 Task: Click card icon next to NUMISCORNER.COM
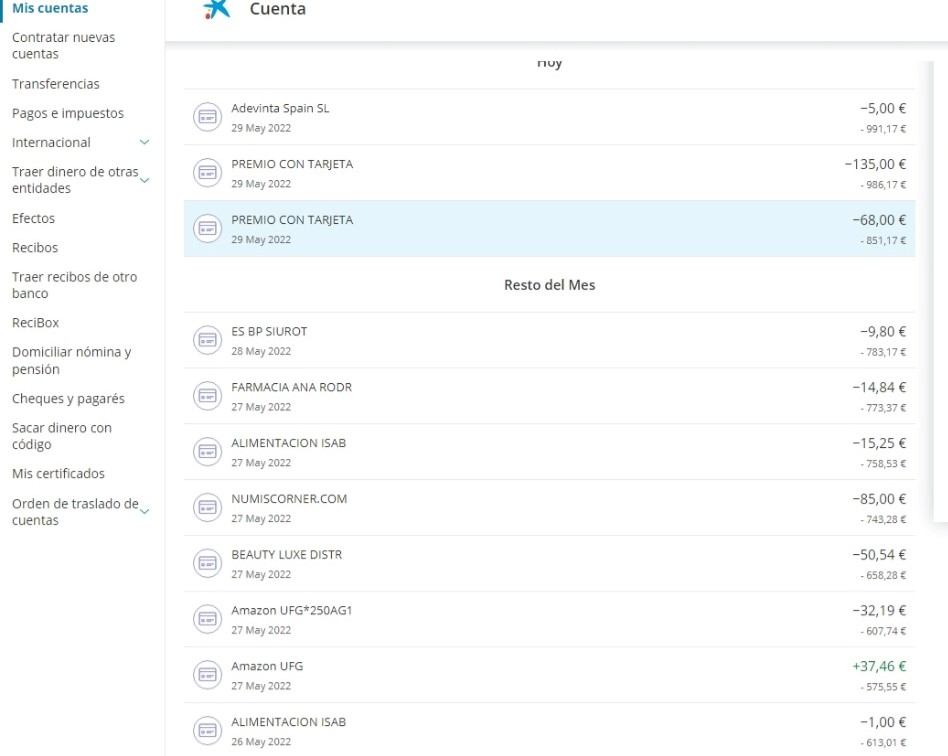[x=207, y=508]
